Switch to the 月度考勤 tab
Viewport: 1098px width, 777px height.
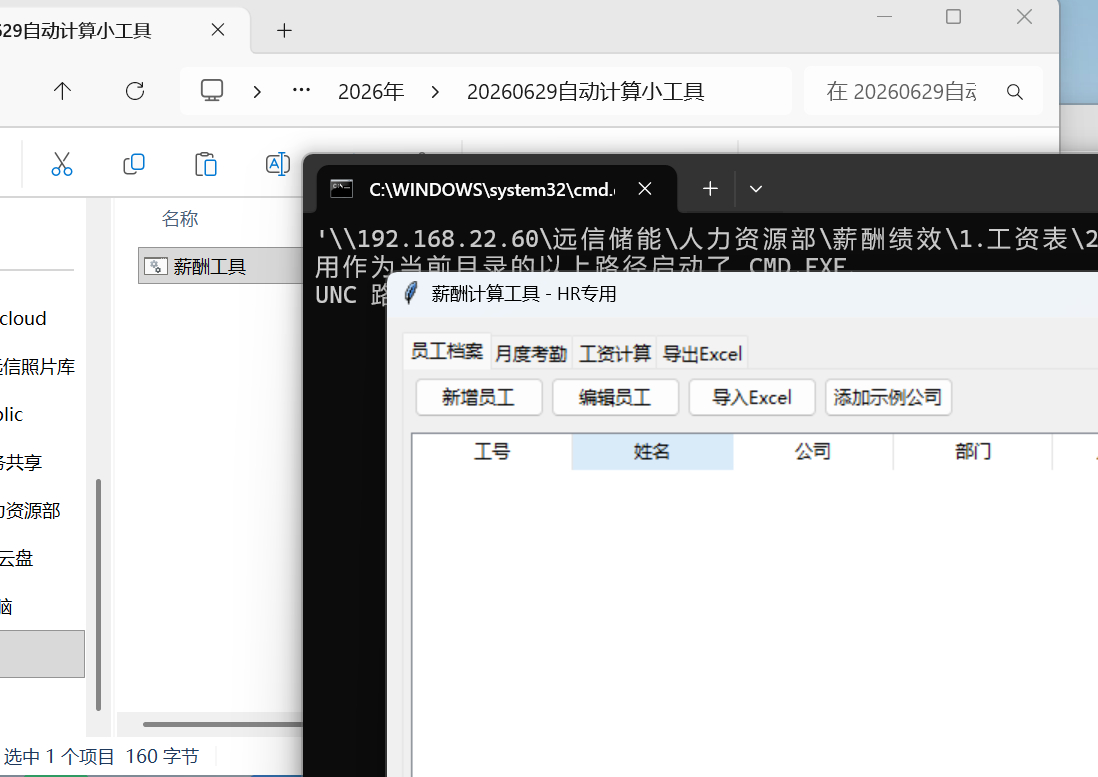point(531,354)
